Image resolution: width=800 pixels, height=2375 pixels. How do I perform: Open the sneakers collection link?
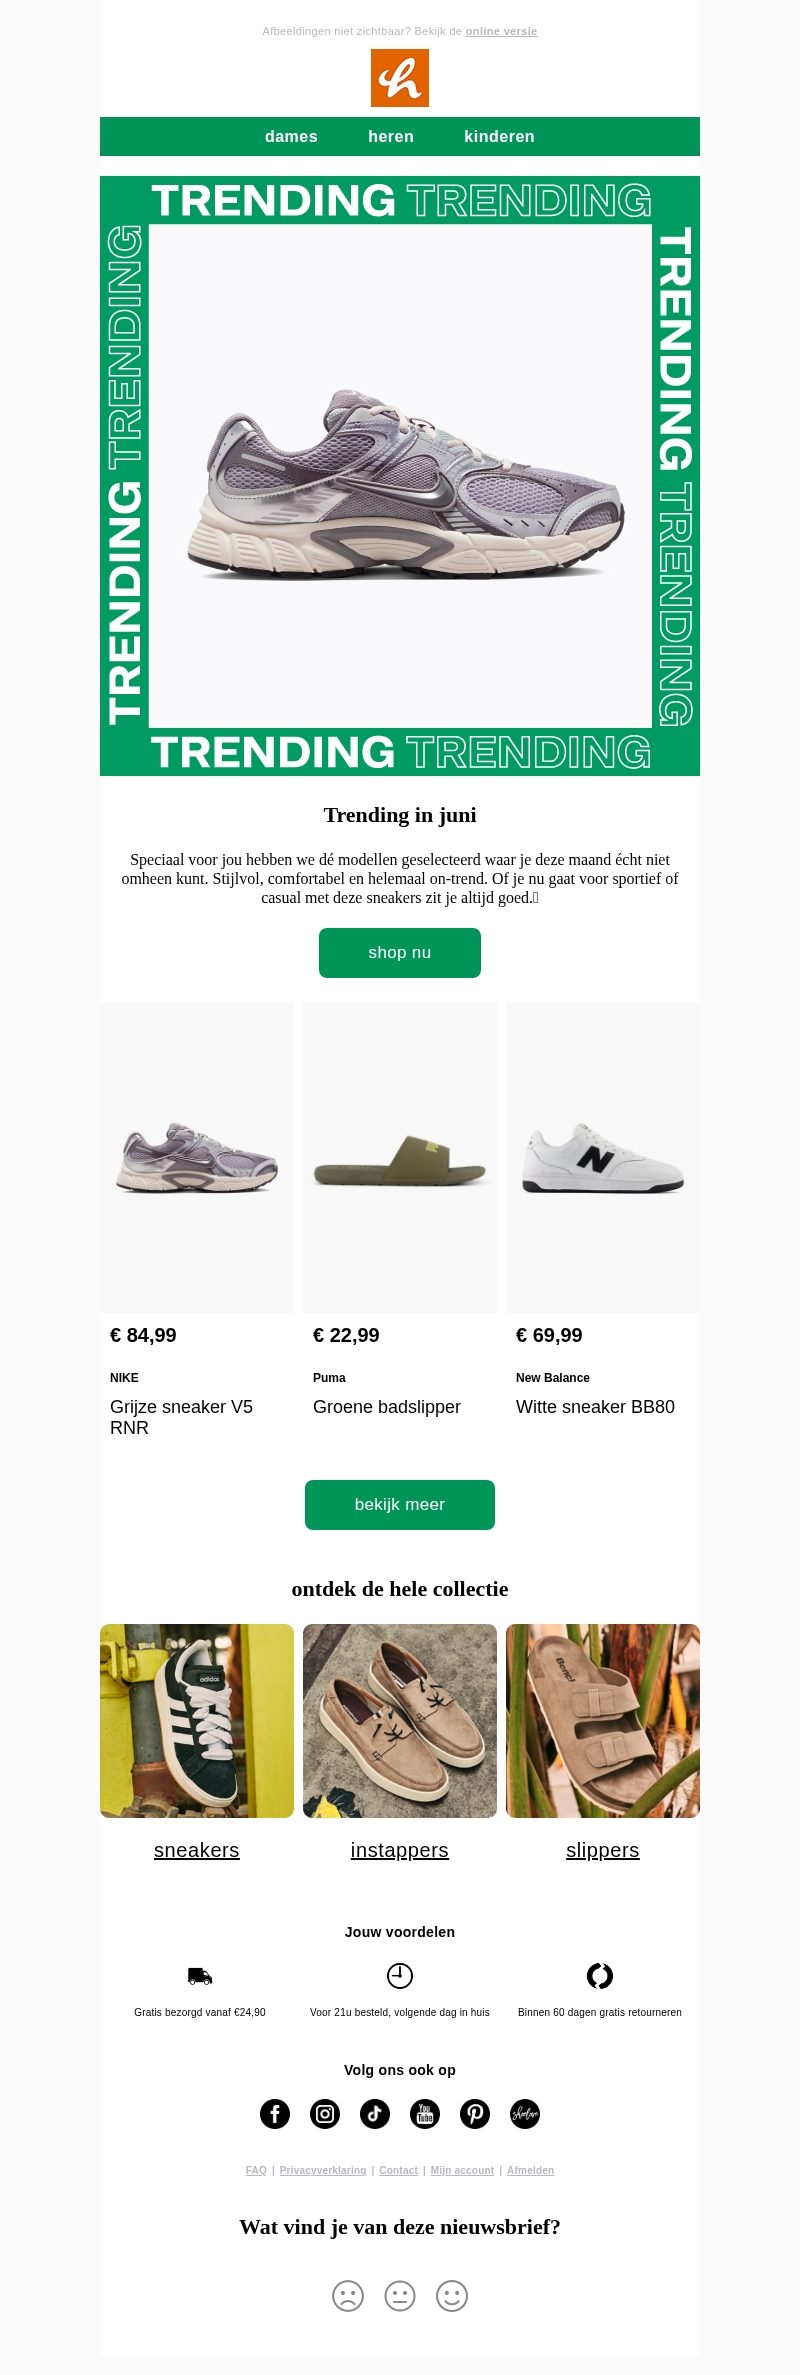197,1850
